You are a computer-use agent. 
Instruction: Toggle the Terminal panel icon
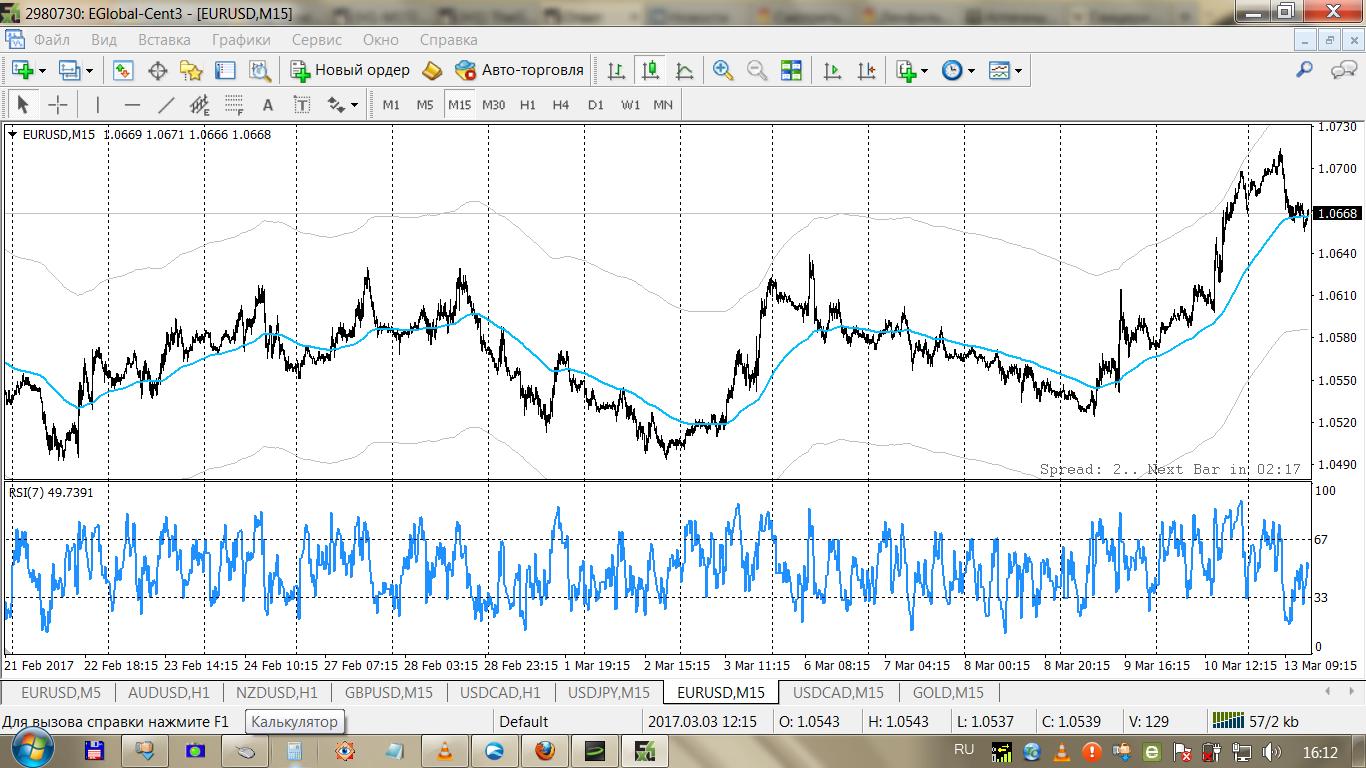[225, 70]
